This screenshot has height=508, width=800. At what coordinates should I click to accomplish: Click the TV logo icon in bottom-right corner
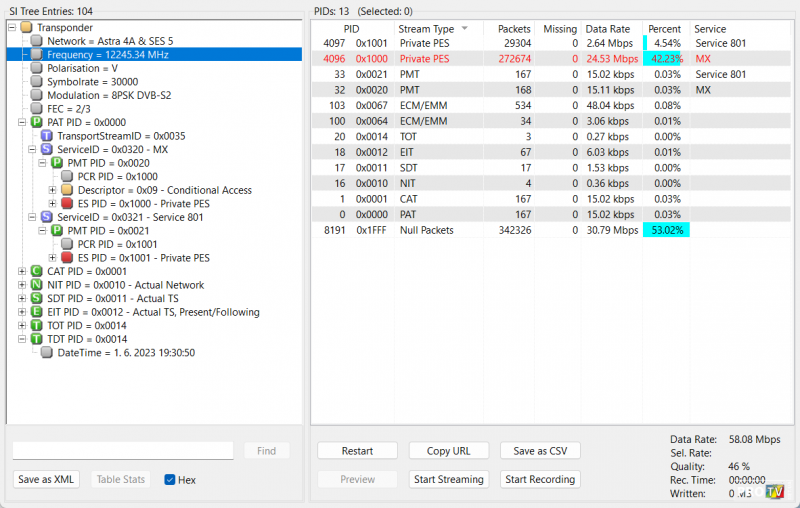[x=773, y=492]
